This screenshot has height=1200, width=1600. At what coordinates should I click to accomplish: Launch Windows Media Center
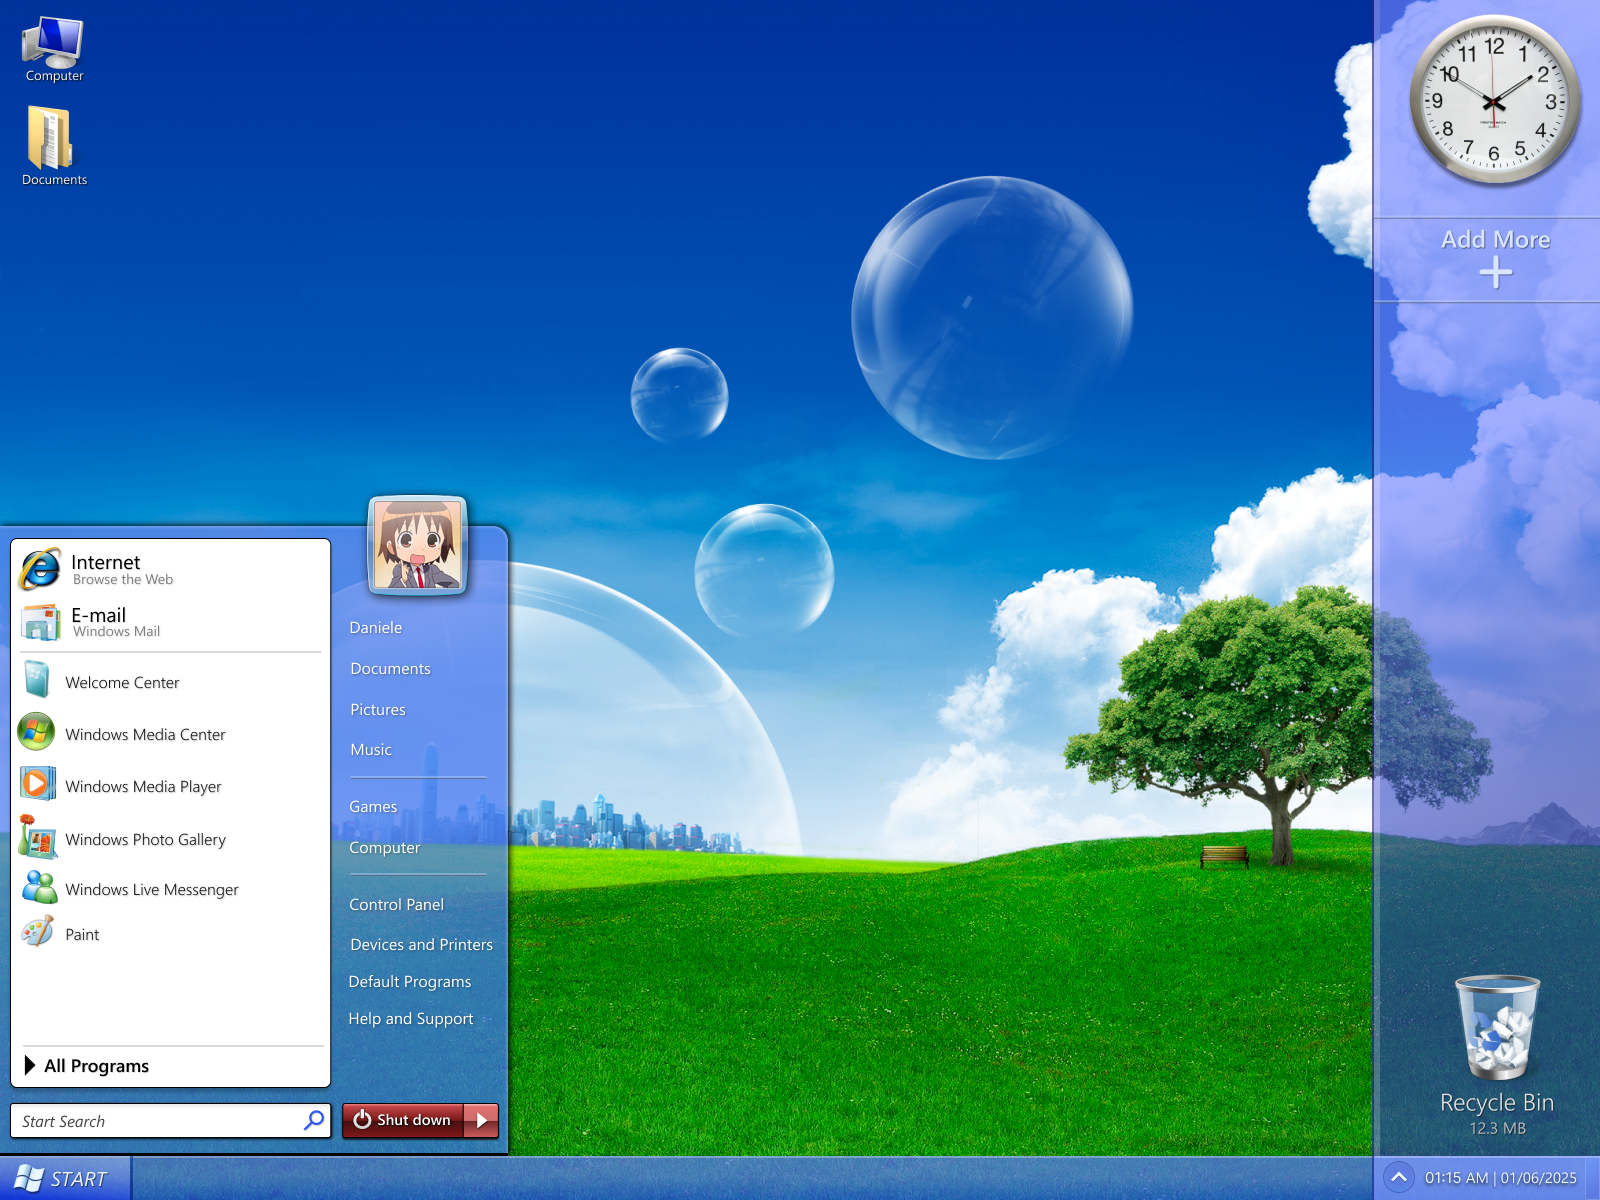(x=144, y=734)
